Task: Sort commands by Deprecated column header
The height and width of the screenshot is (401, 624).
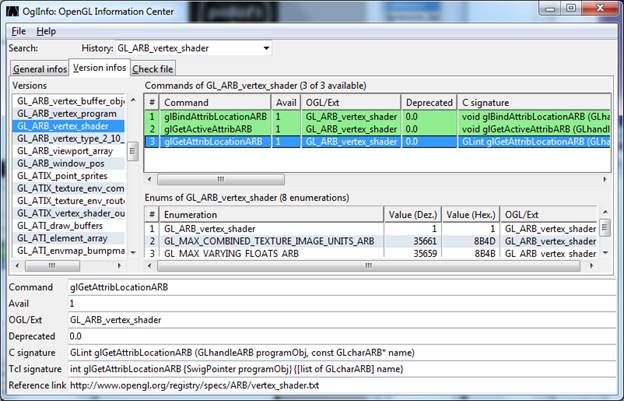Action: pyautogui.click(x=429, y=102)
